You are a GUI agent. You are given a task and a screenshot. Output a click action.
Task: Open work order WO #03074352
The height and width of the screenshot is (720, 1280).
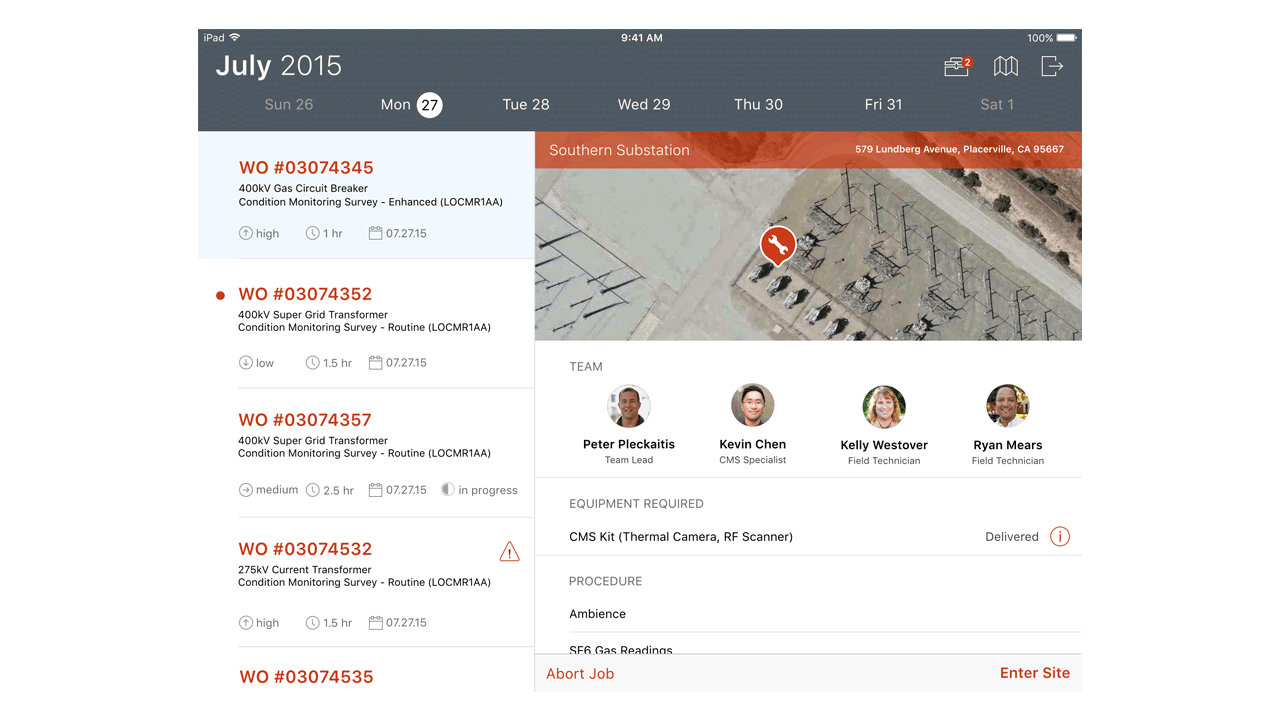(x=366, y=324)
